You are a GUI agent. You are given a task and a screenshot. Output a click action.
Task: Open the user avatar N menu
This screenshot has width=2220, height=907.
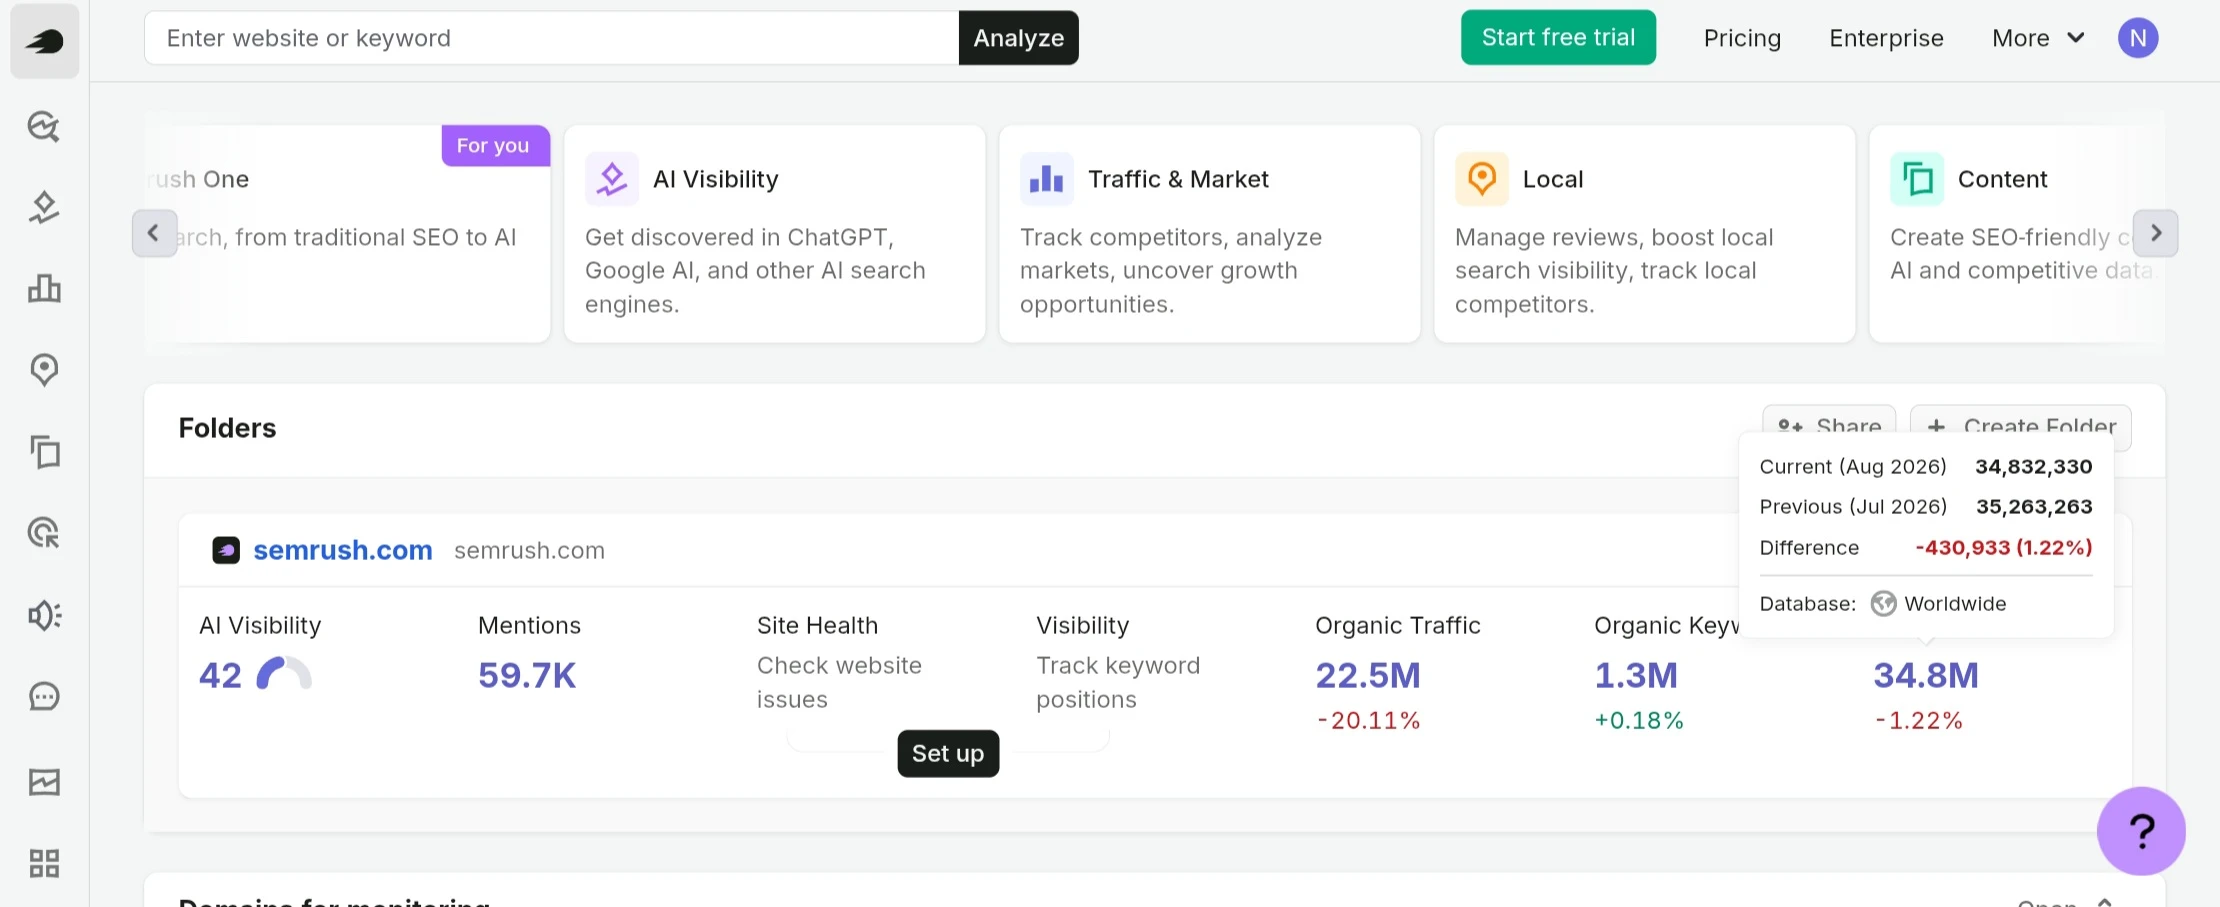pyautogui.click(x=2138, y=38)
